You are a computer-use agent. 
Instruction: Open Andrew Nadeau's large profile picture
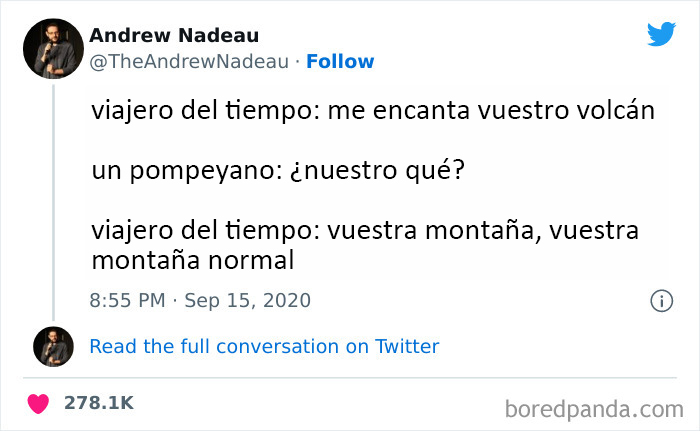click(52, 47)
